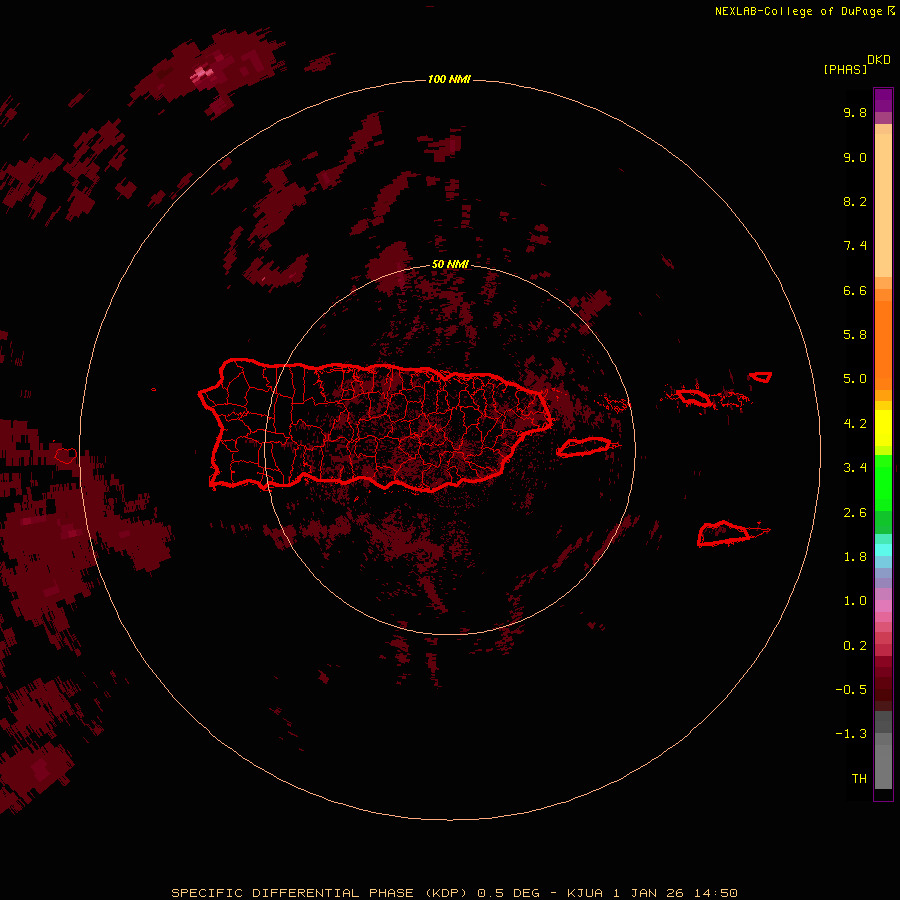
Task: Click the peach swatch near 8.2 on color bar
Action: (883, 207)
